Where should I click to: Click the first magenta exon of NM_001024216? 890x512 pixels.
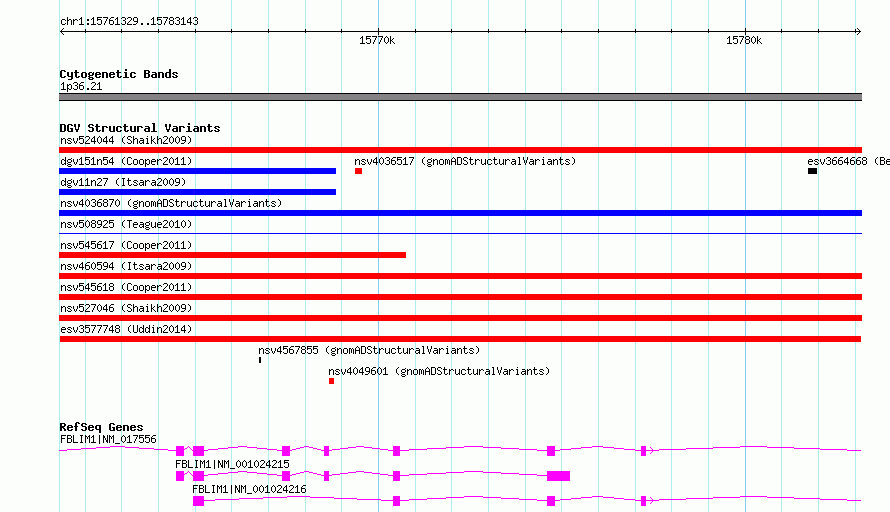198,501
